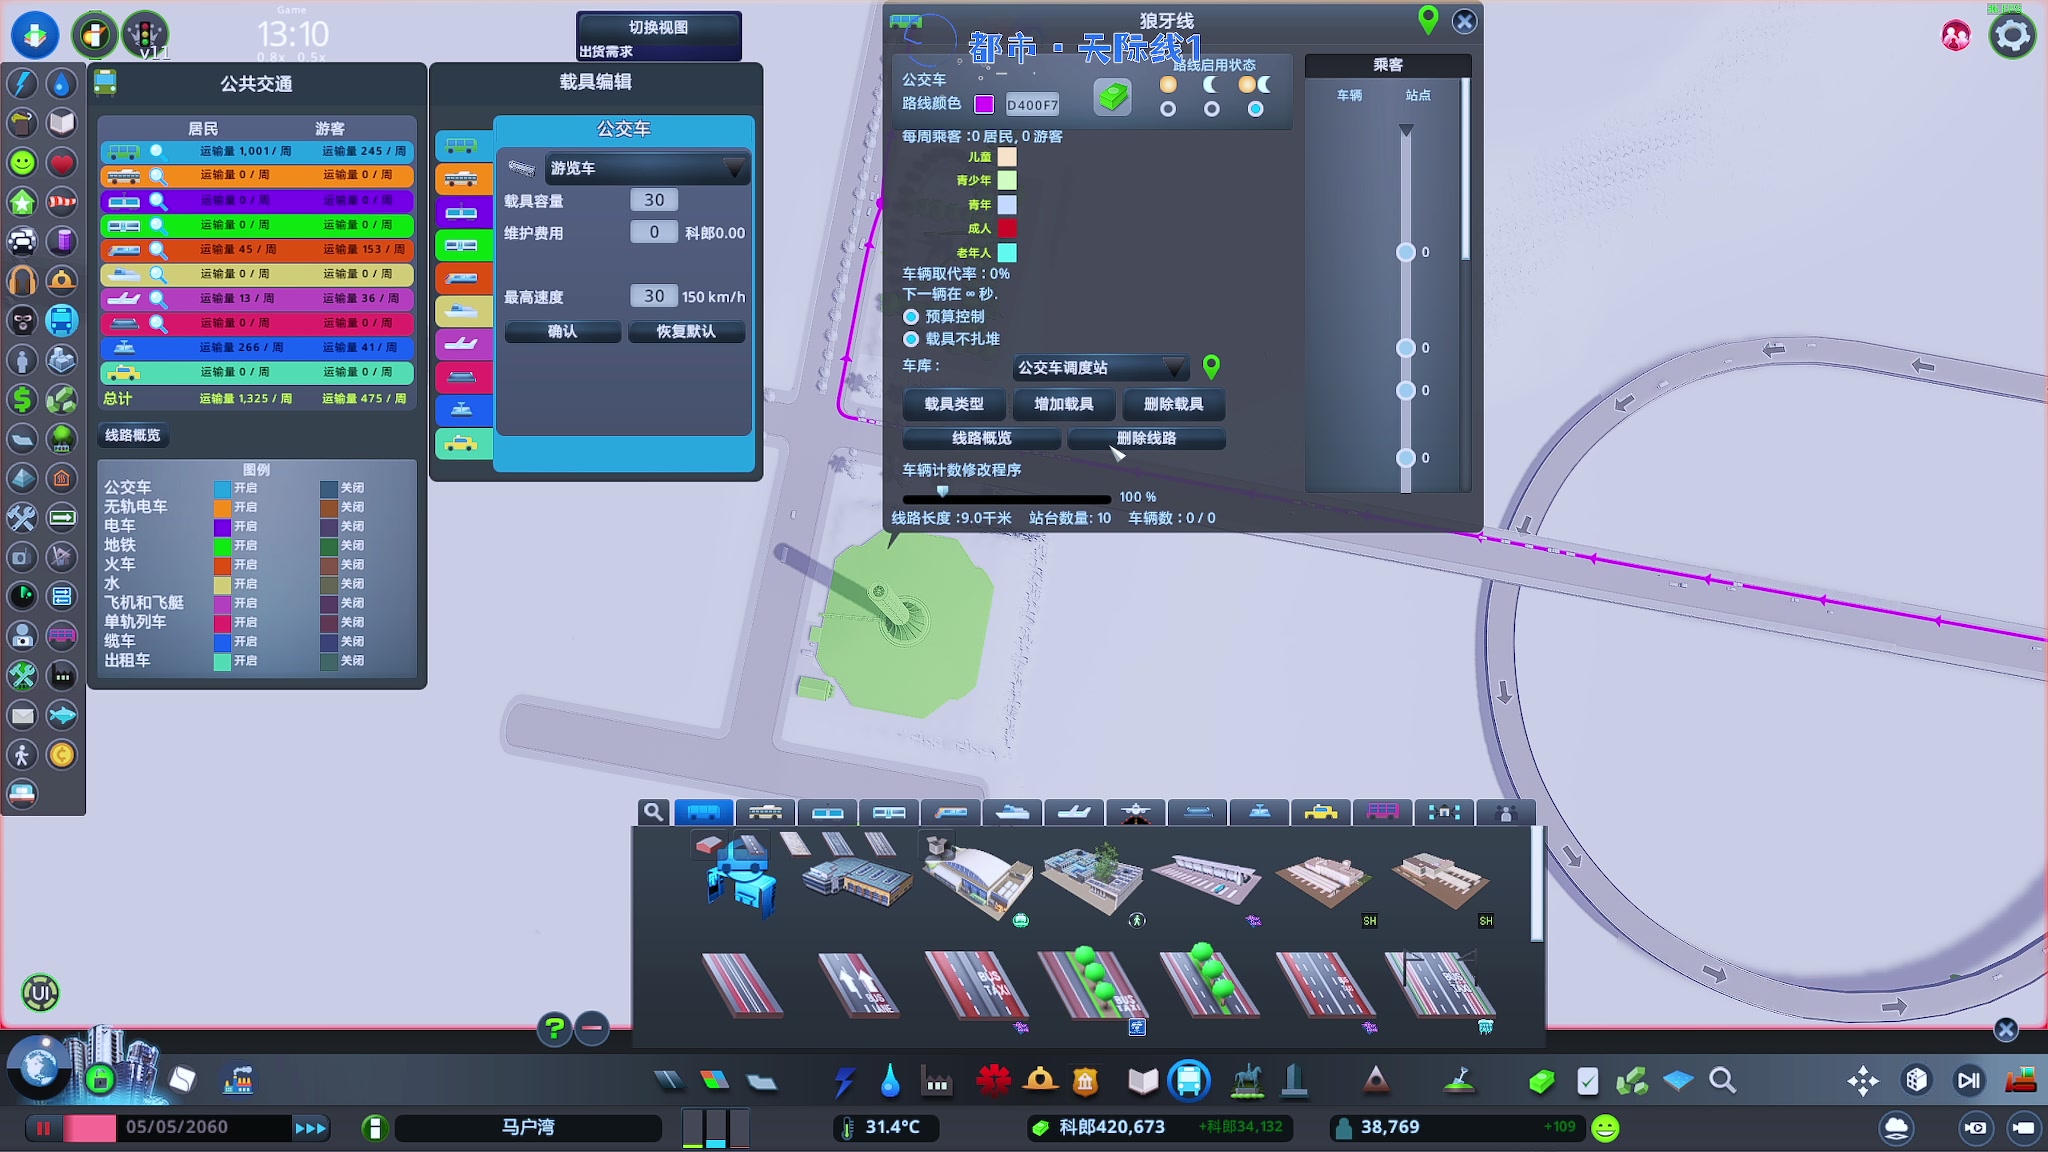Image resolution: width=2048 pixels, height=1152 pixels.
Task: Select night-only line activation radio button
Action: 1211,109
